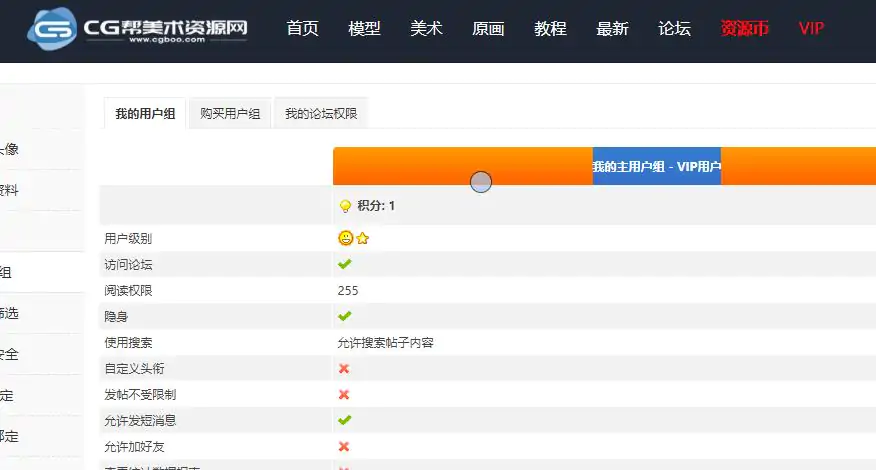Click the 访问论坛 row label
Viewport: 876px width, 470px height.
[x=128, y=264]
